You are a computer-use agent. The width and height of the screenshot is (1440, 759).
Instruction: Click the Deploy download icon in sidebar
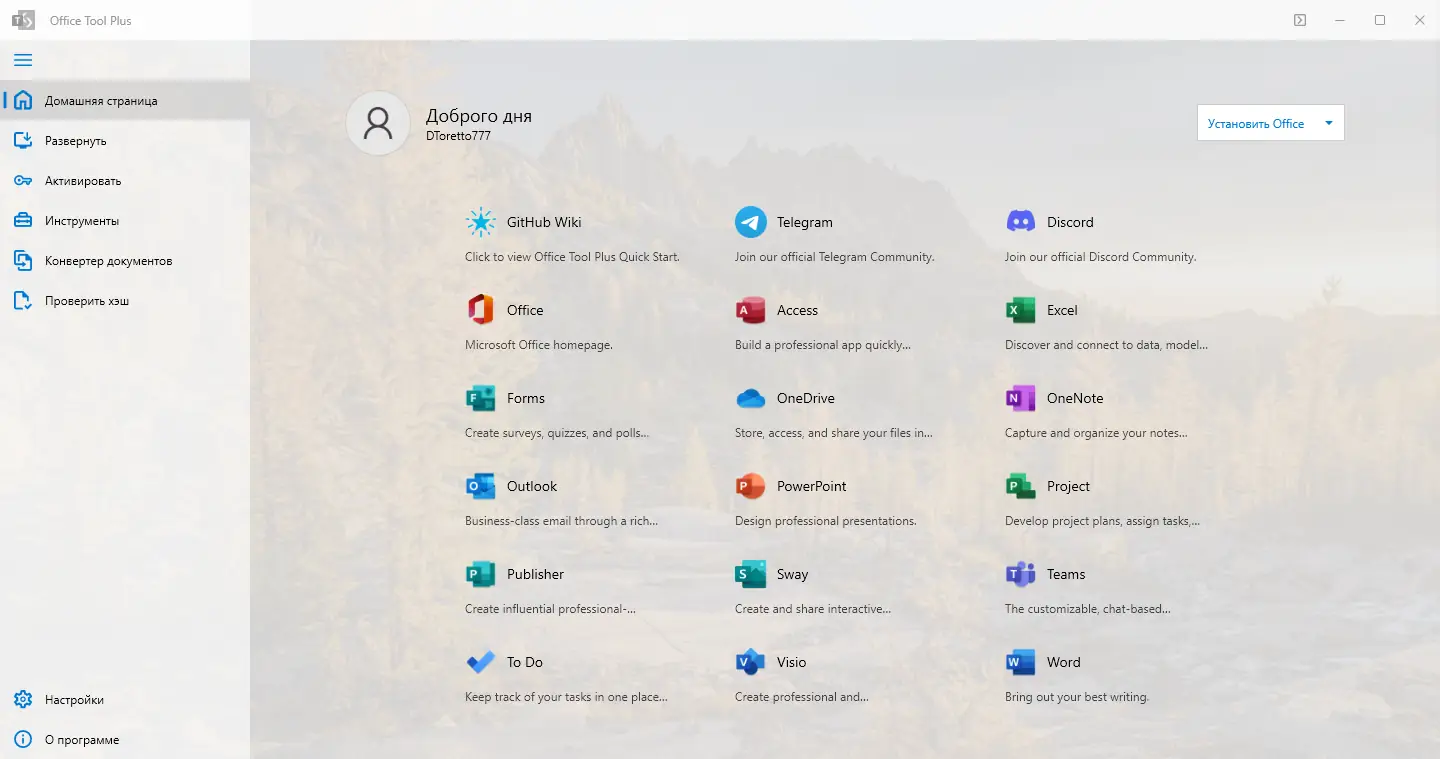coord(23,140)
